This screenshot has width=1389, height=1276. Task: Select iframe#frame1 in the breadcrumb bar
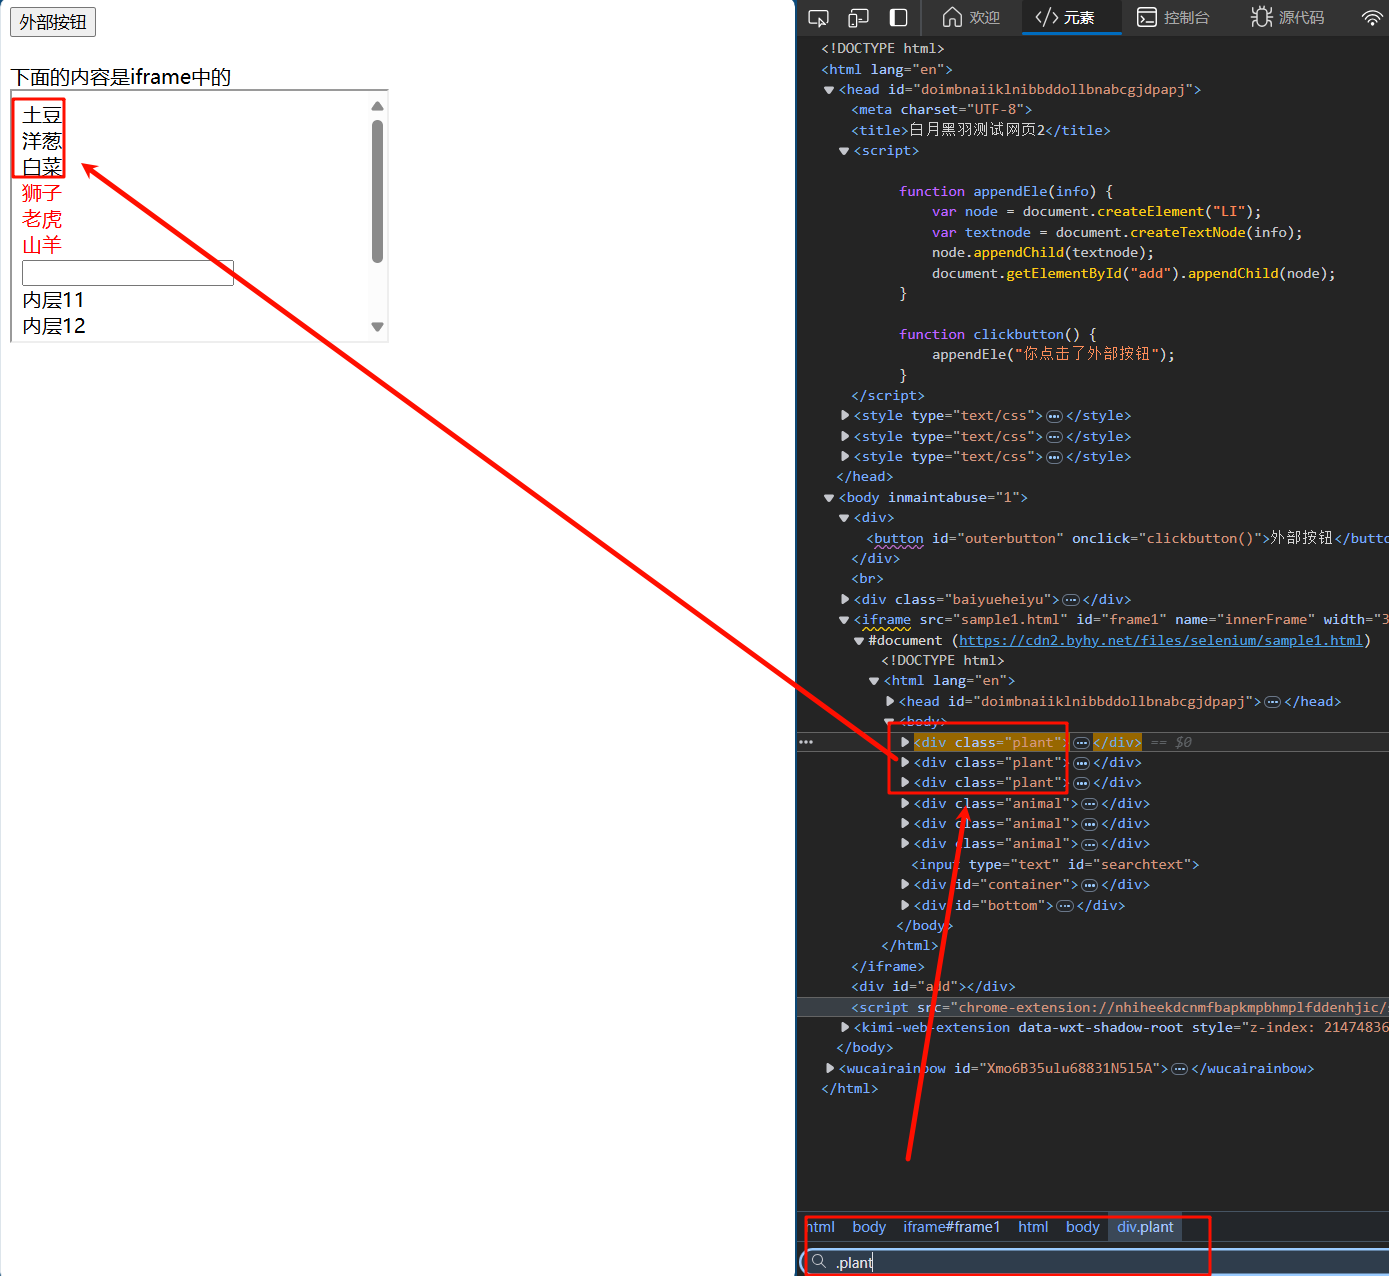(x=951, y=1227)
